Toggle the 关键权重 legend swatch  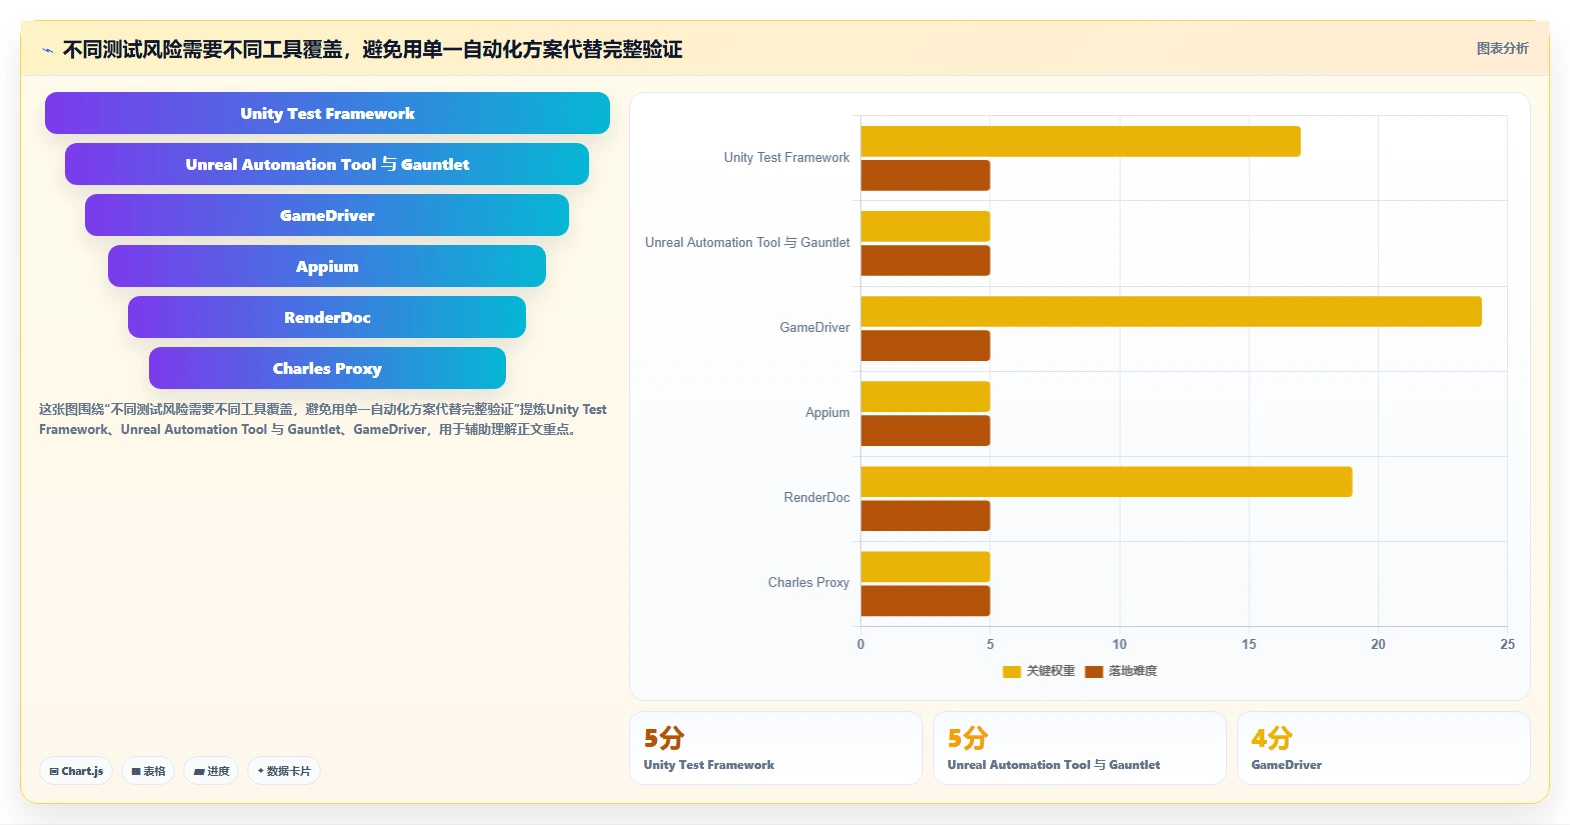(1011, 671)
